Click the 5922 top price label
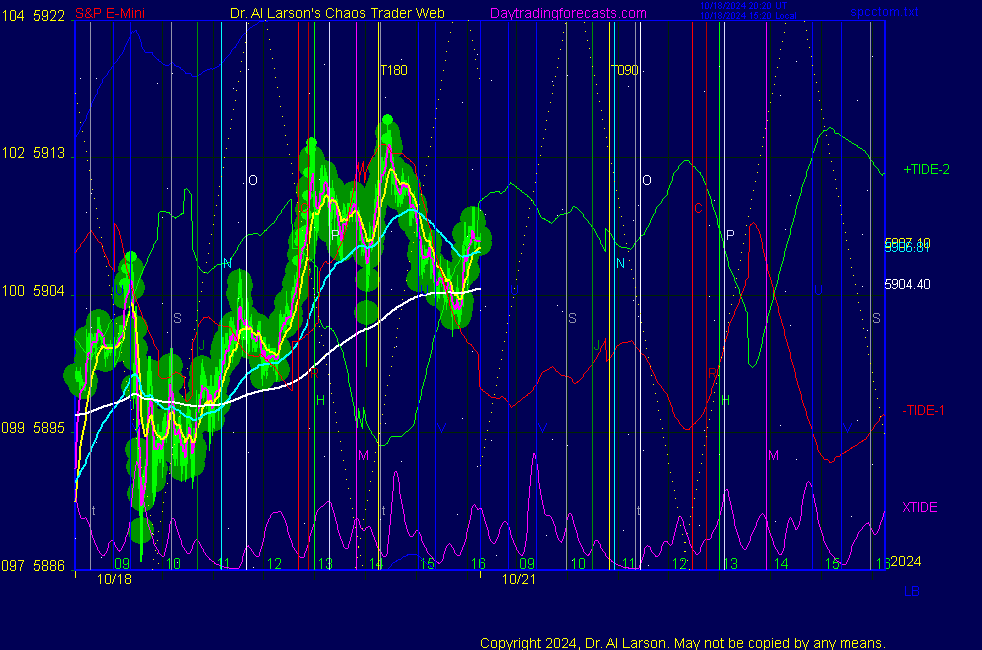This screenshot has height=650, width=982. pos(49,17)
